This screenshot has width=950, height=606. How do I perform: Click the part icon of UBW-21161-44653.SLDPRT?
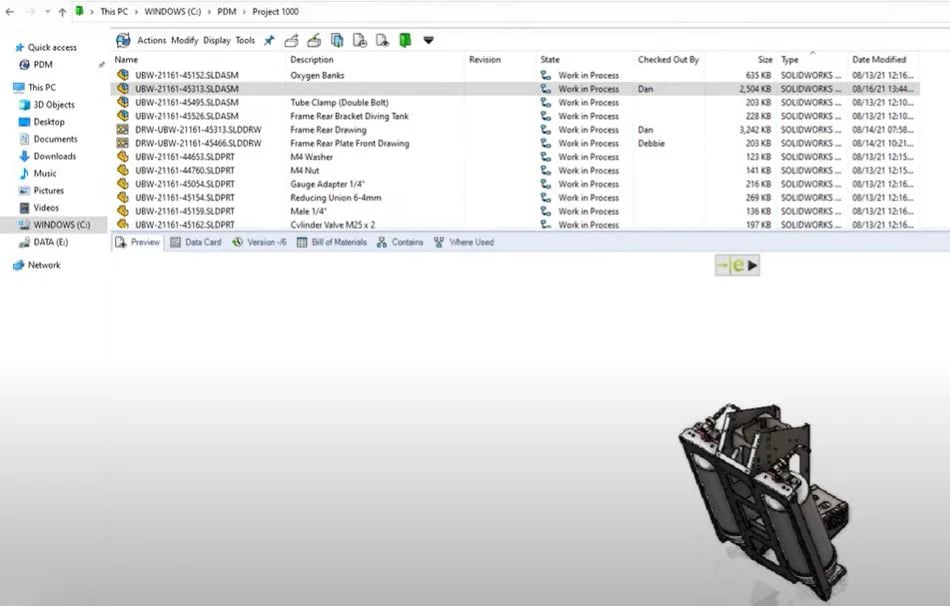click(x=123, y=156)
